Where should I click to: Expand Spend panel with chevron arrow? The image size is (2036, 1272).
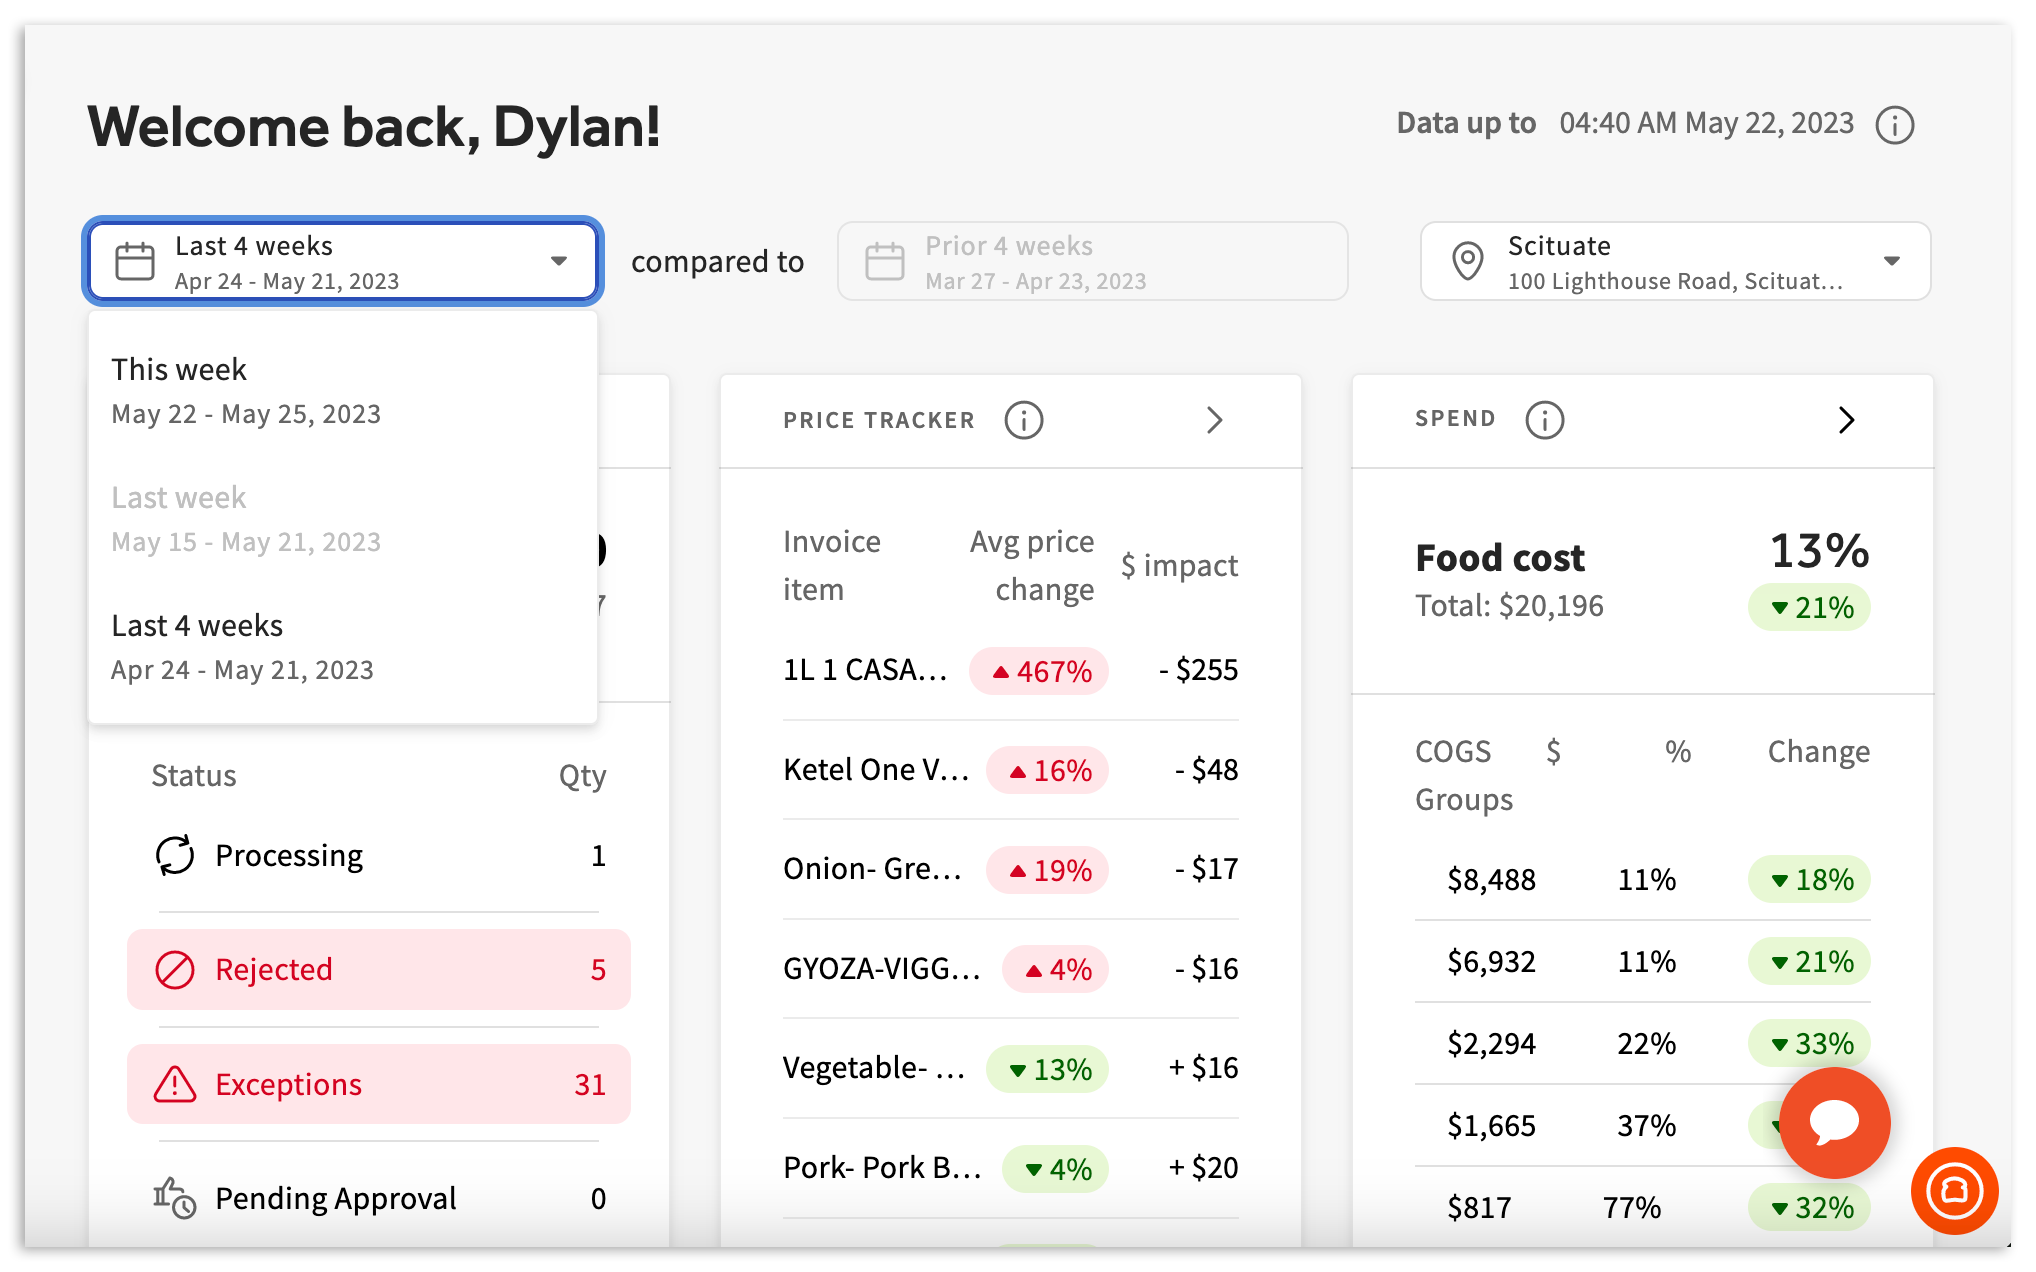1846,420
